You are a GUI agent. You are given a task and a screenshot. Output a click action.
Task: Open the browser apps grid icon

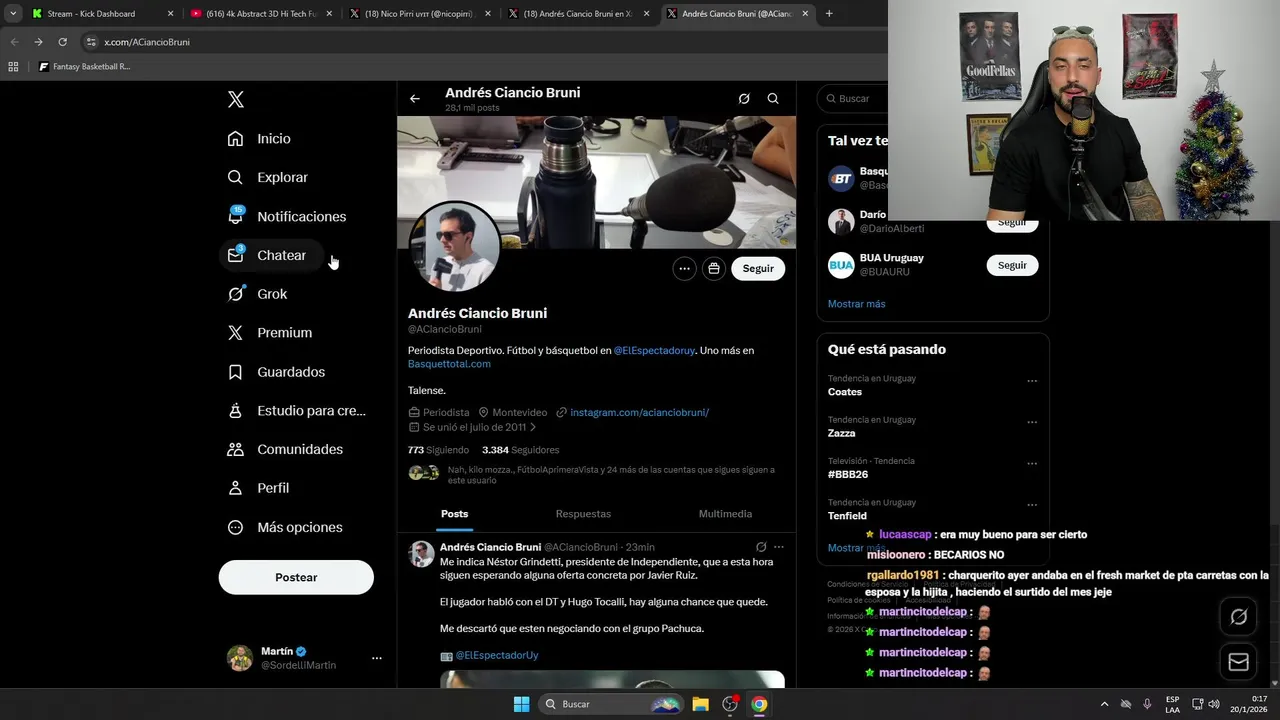[13, 67]
